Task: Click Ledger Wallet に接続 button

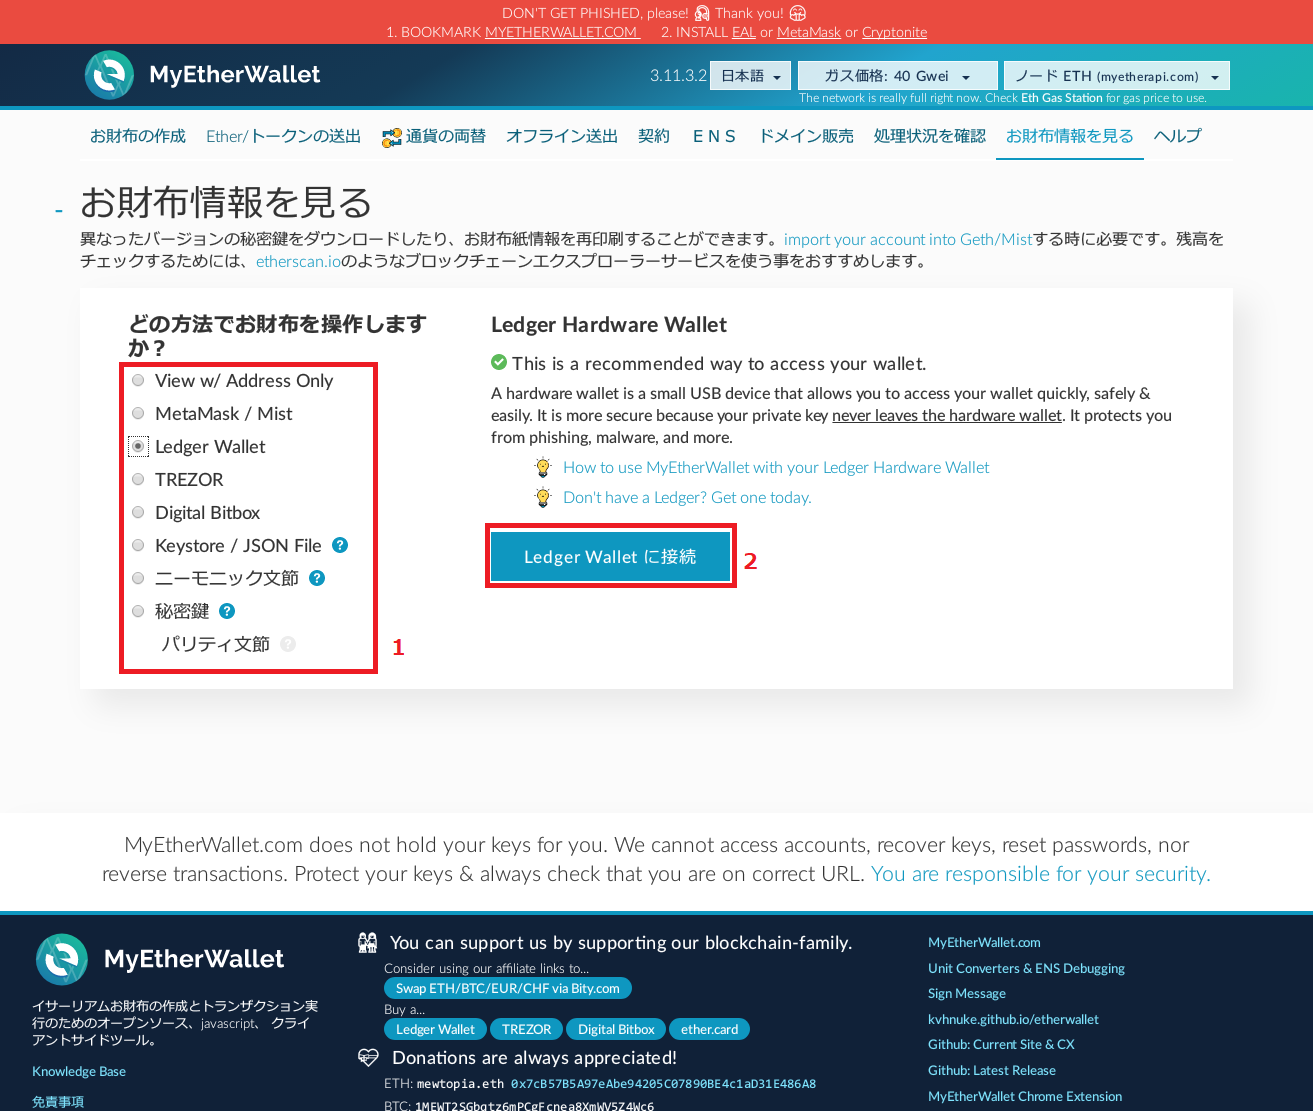Action: [610, 556]
